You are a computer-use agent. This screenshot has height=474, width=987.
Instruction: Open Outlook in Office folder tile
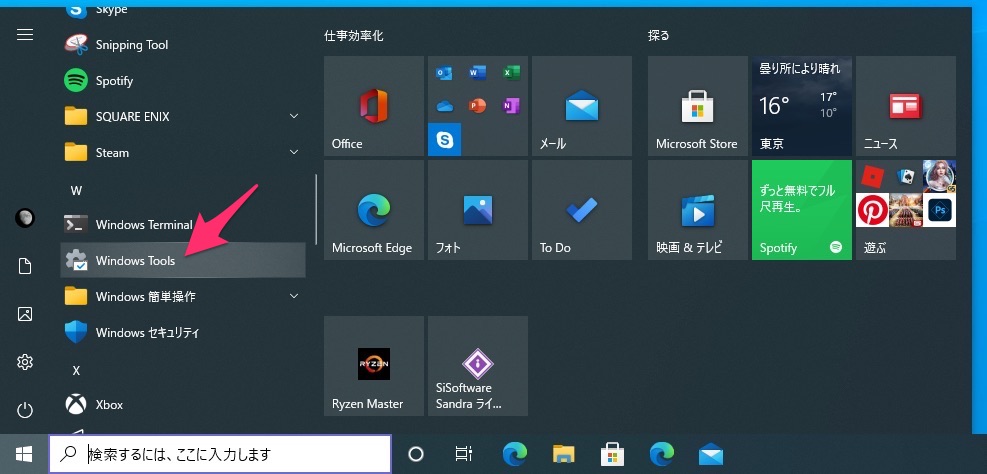coord(444,73)
